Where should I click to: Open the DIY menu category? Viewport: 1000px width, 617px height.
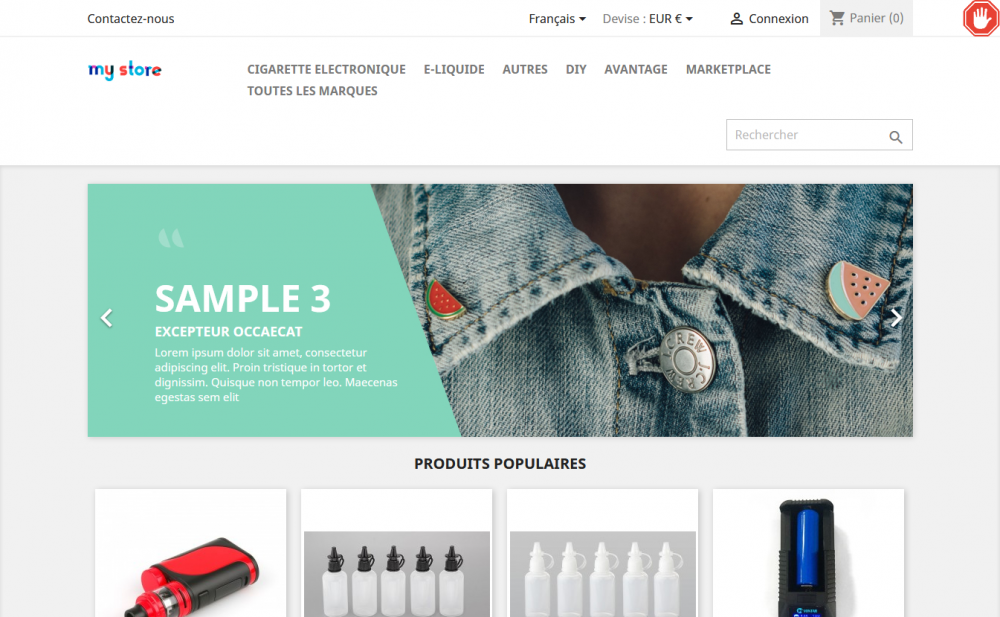[576, 70]
